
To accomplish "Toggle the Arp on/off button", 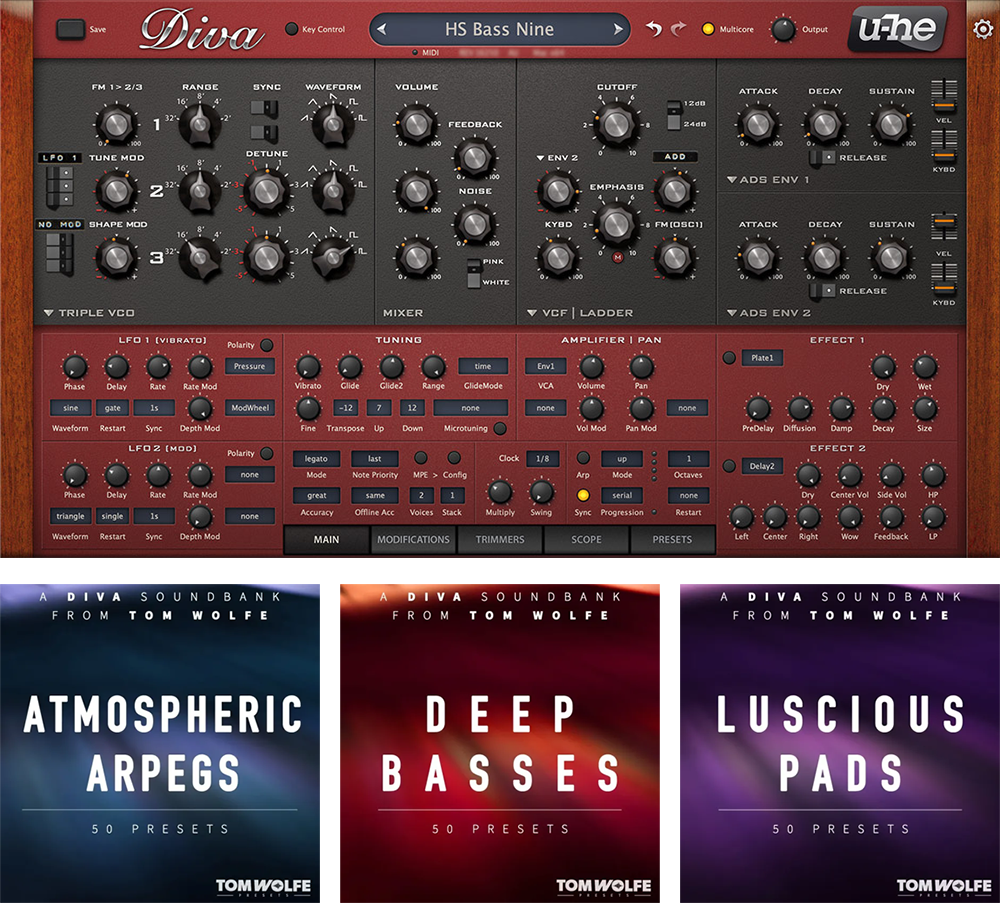I will [582, 458].
